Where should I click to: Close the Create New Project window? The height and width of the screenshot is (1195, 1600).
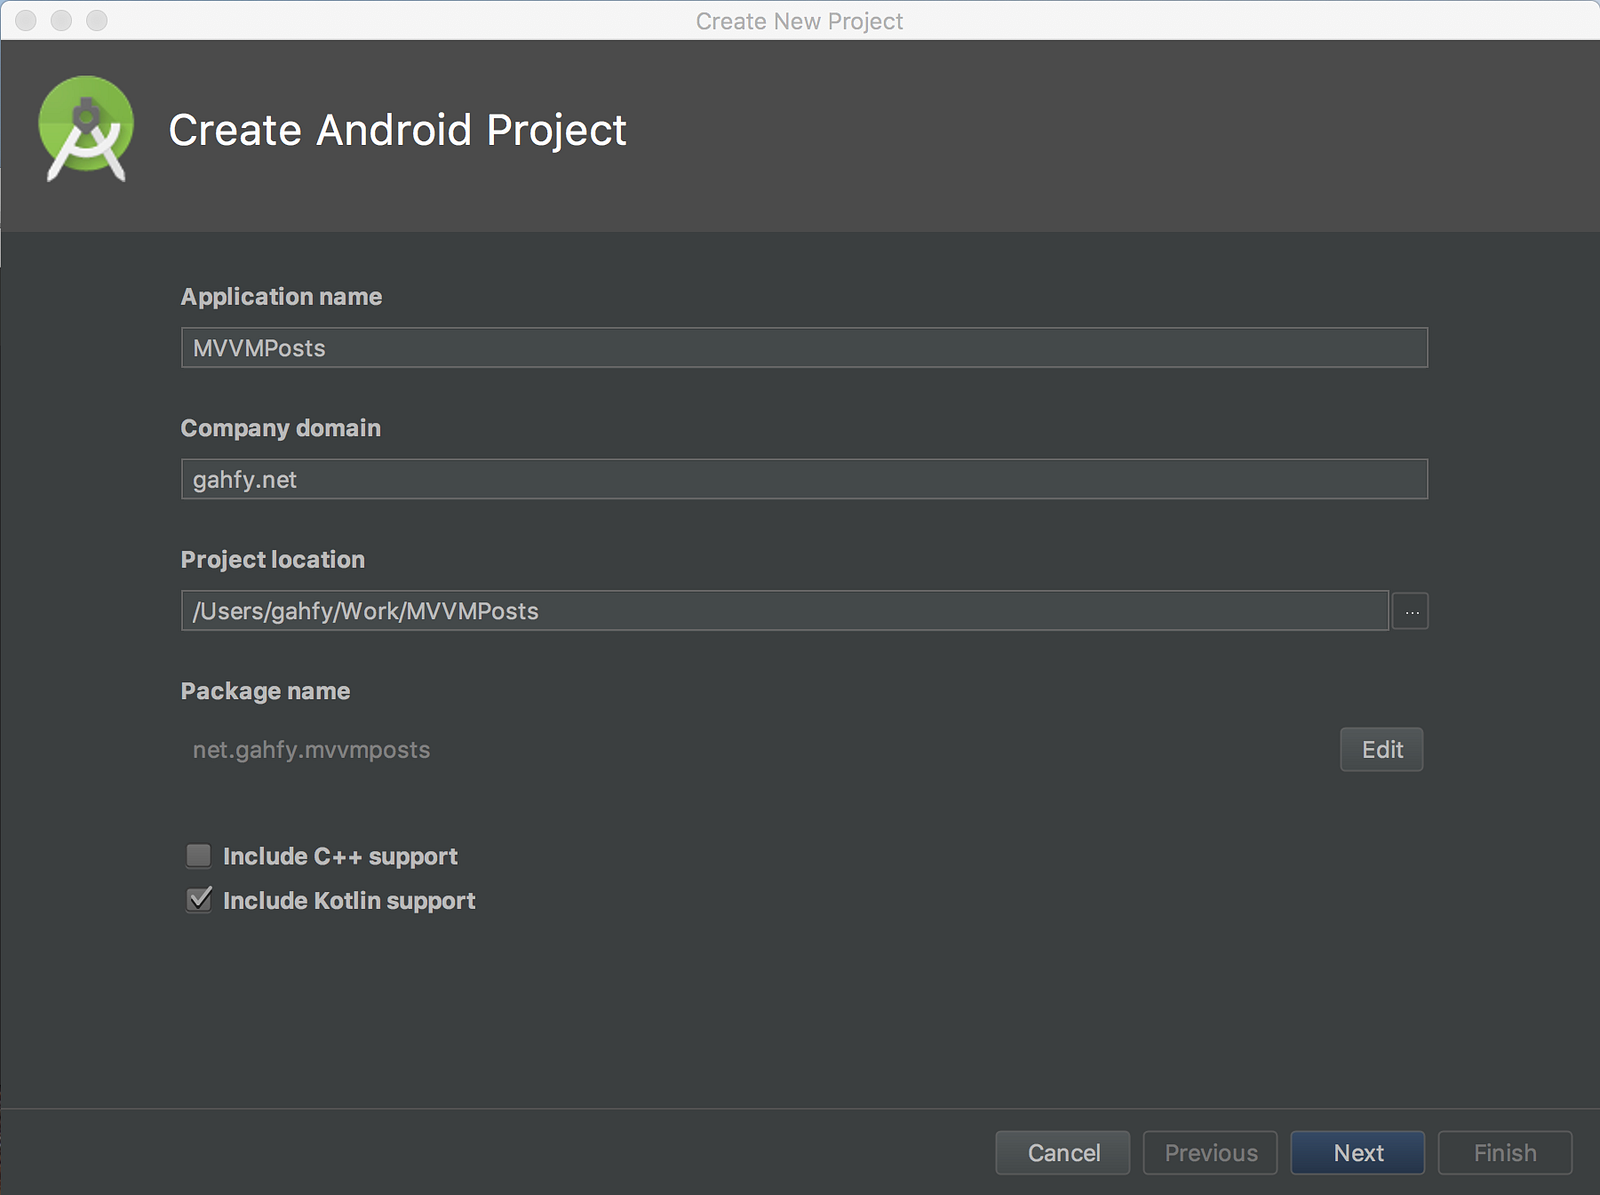26,20
